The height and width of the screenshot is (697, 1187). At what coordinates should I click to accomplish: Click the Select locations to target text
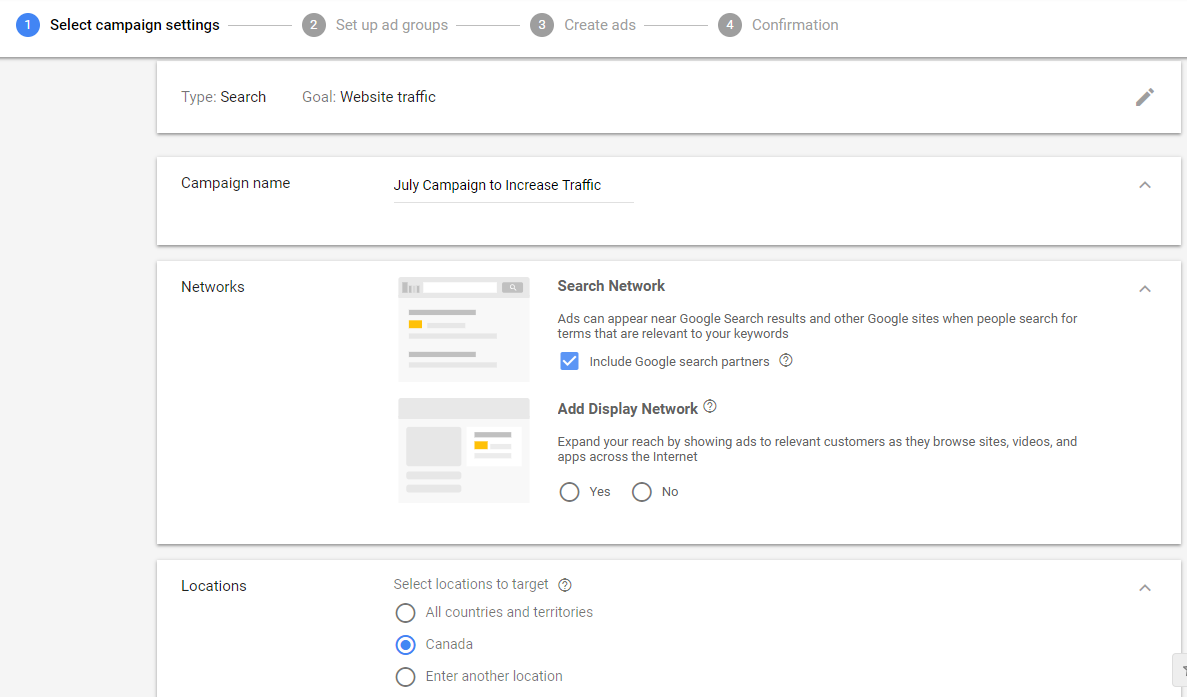pyautogui.click(x=471, y=584)
